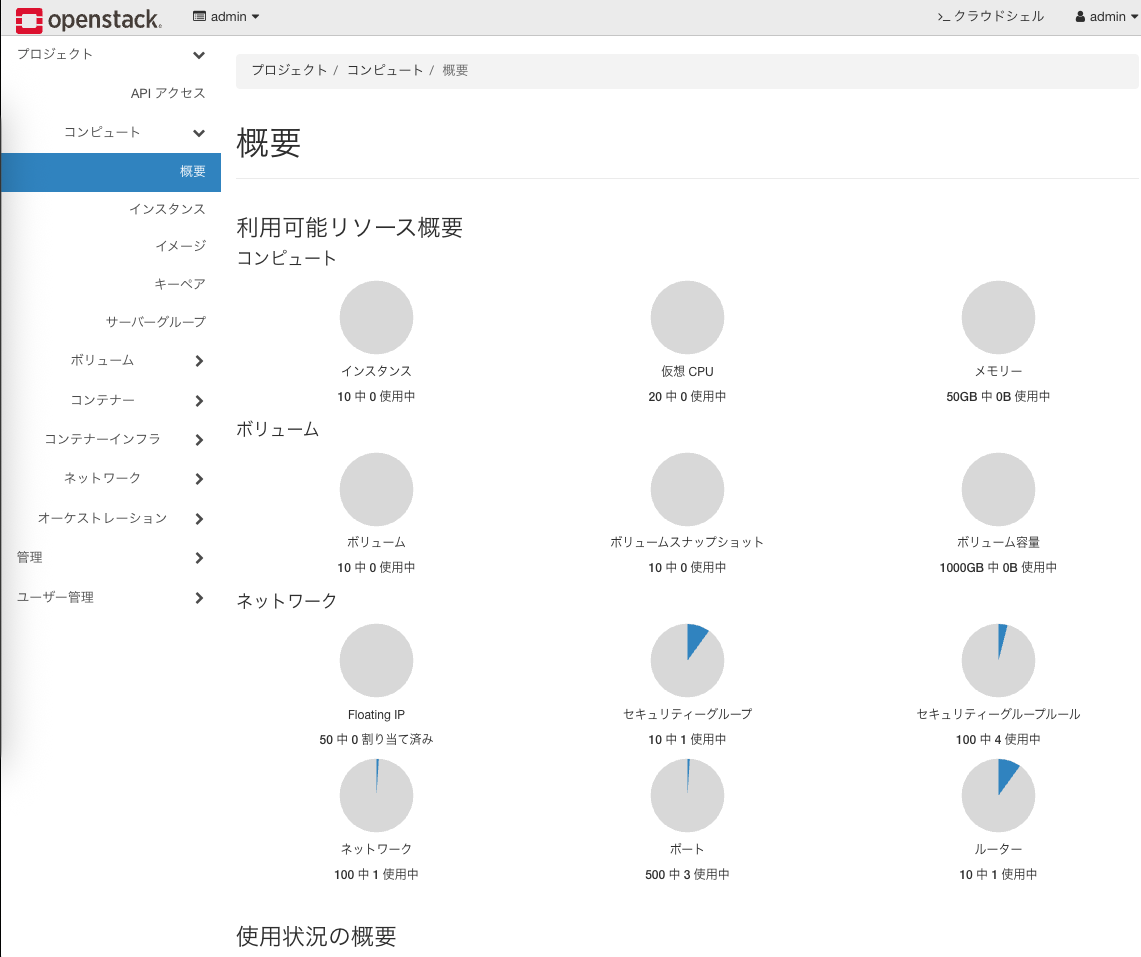Click the OpenStack logo
The height and width of the screenshot is (957, 1141).
pyautogui.click(x=88, y=20)
